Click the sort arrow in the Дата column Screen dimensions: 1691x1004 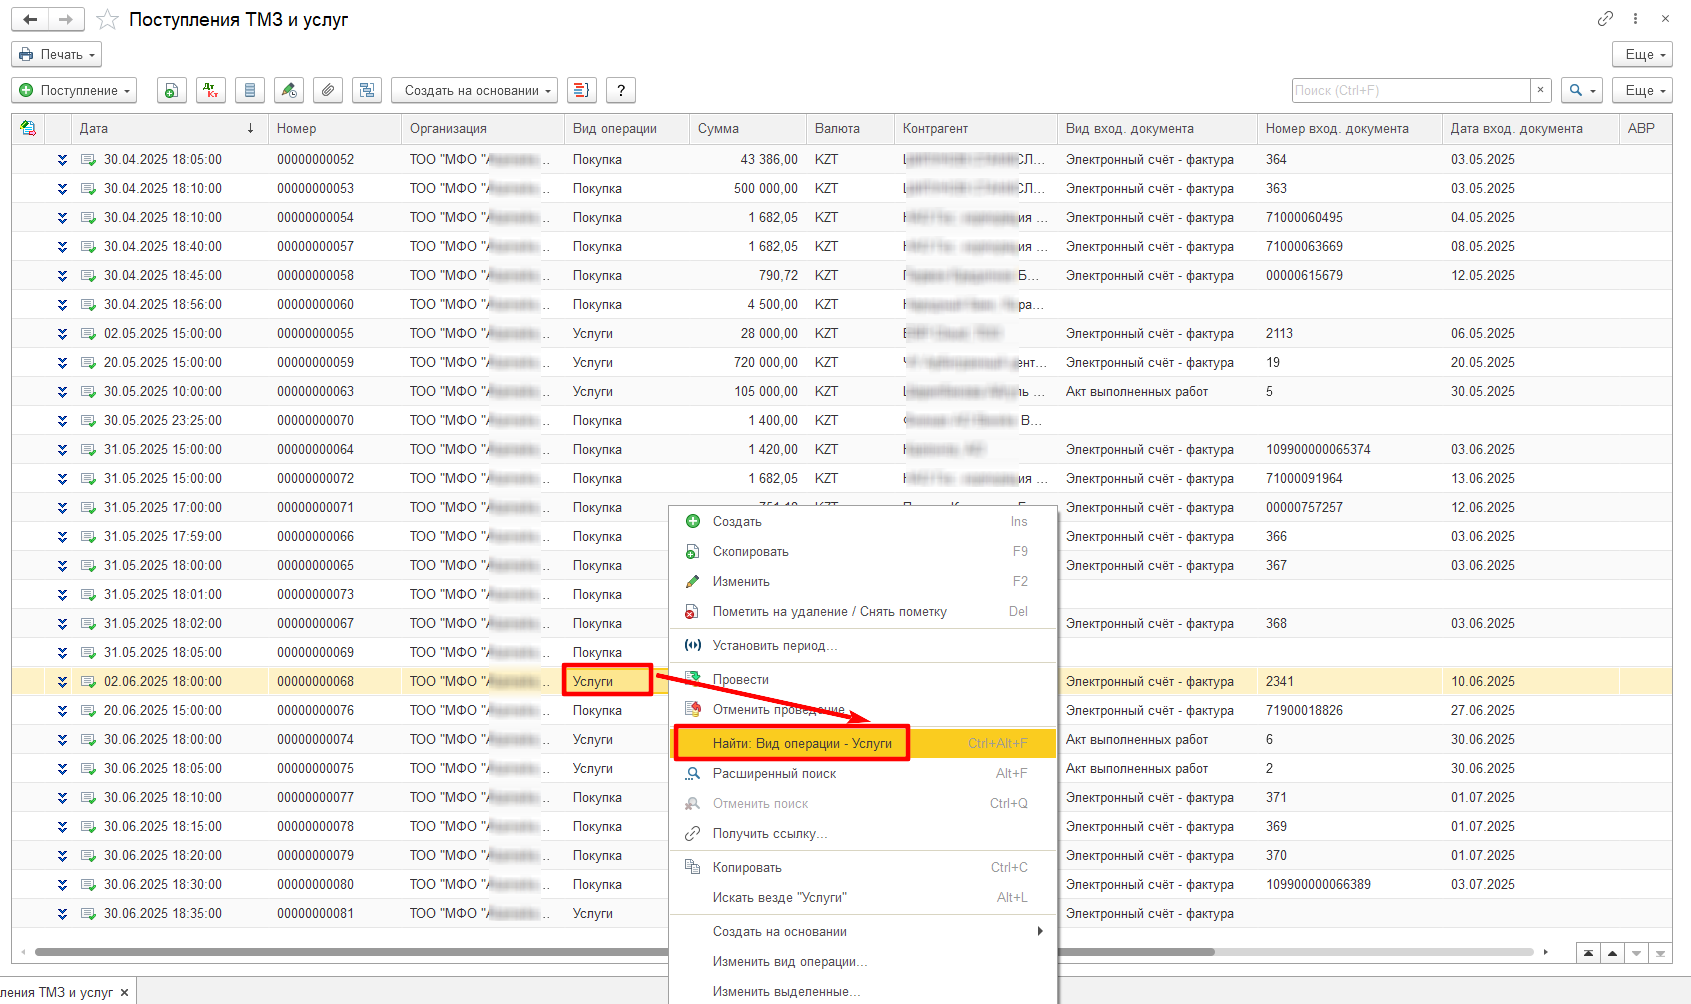click(250, 128)
